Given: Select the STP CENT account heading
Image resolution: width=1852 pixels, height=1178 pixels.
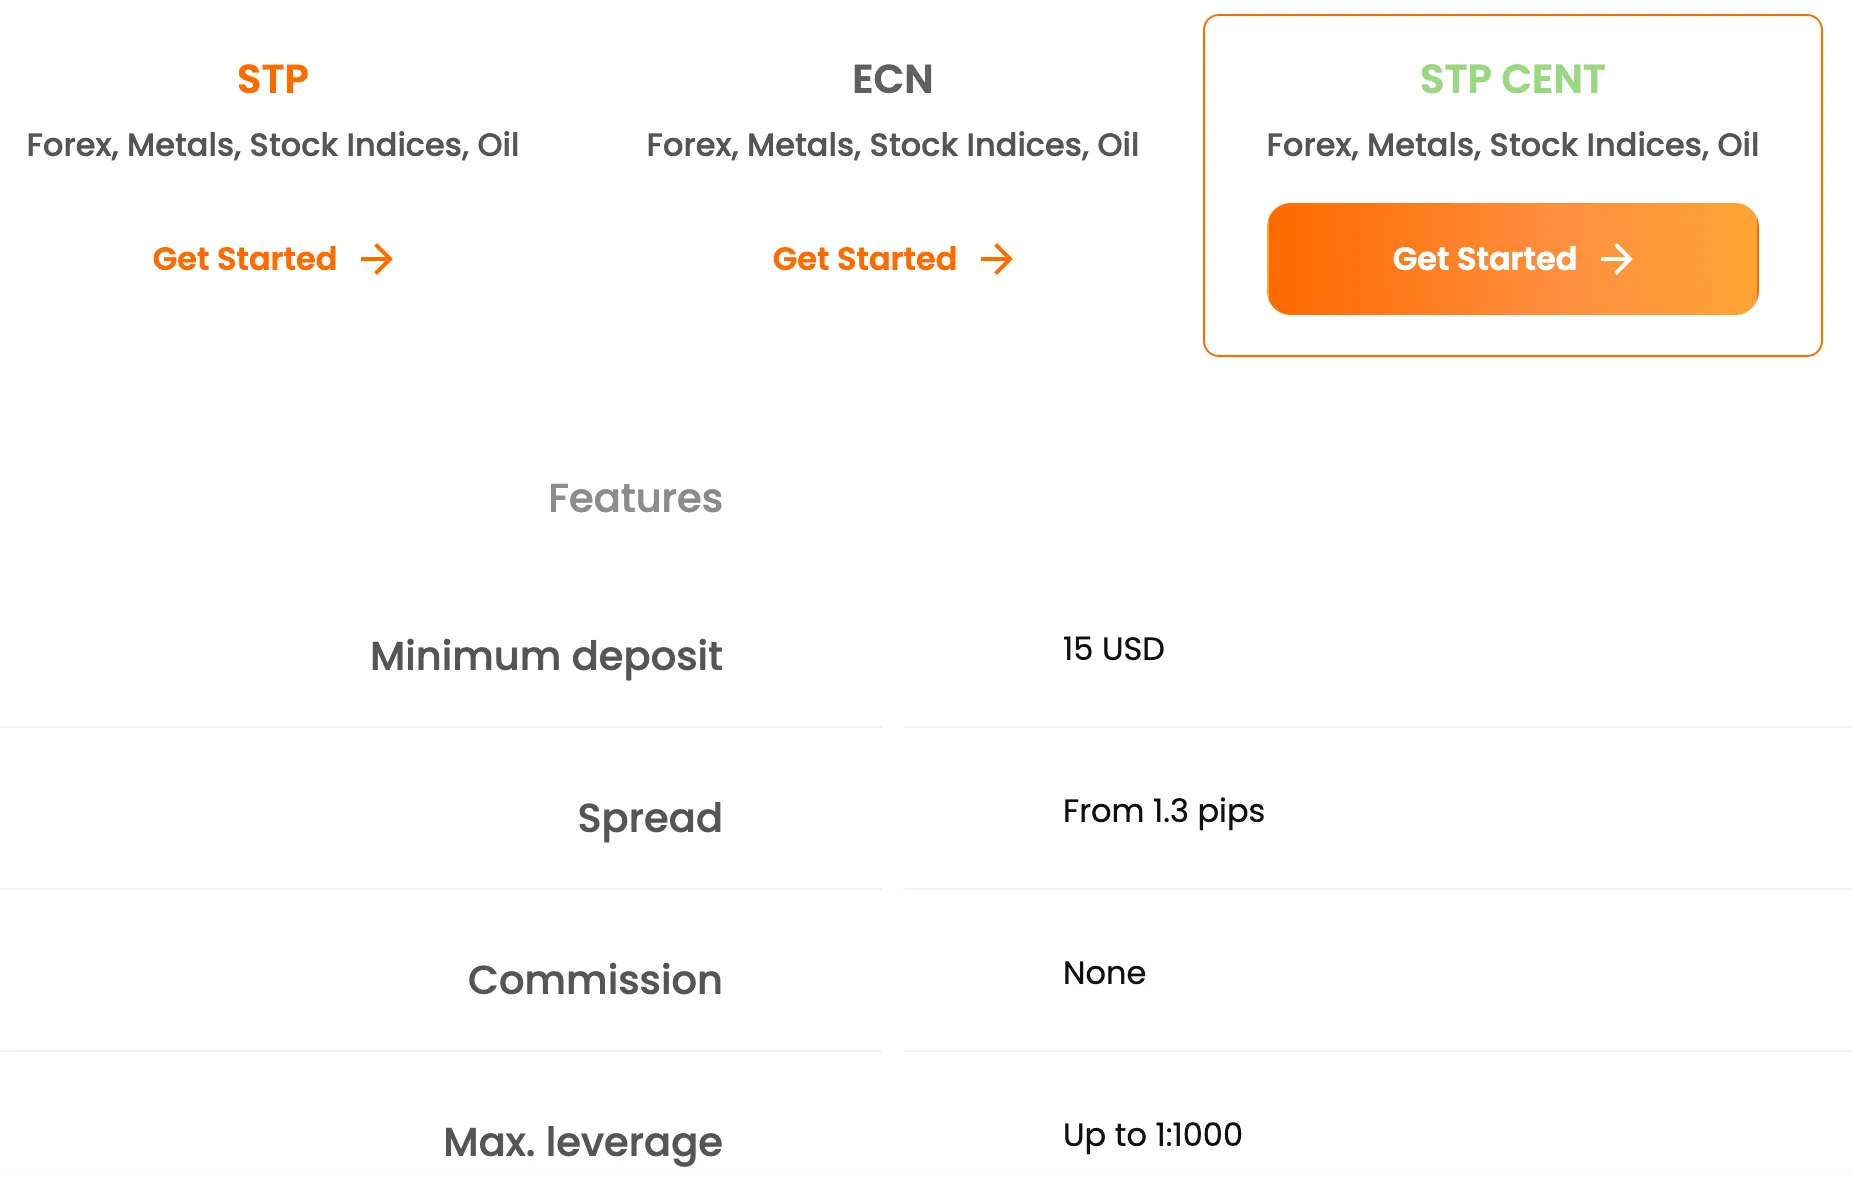Looking at the screenshot, I should click(x=1512, y=79).
